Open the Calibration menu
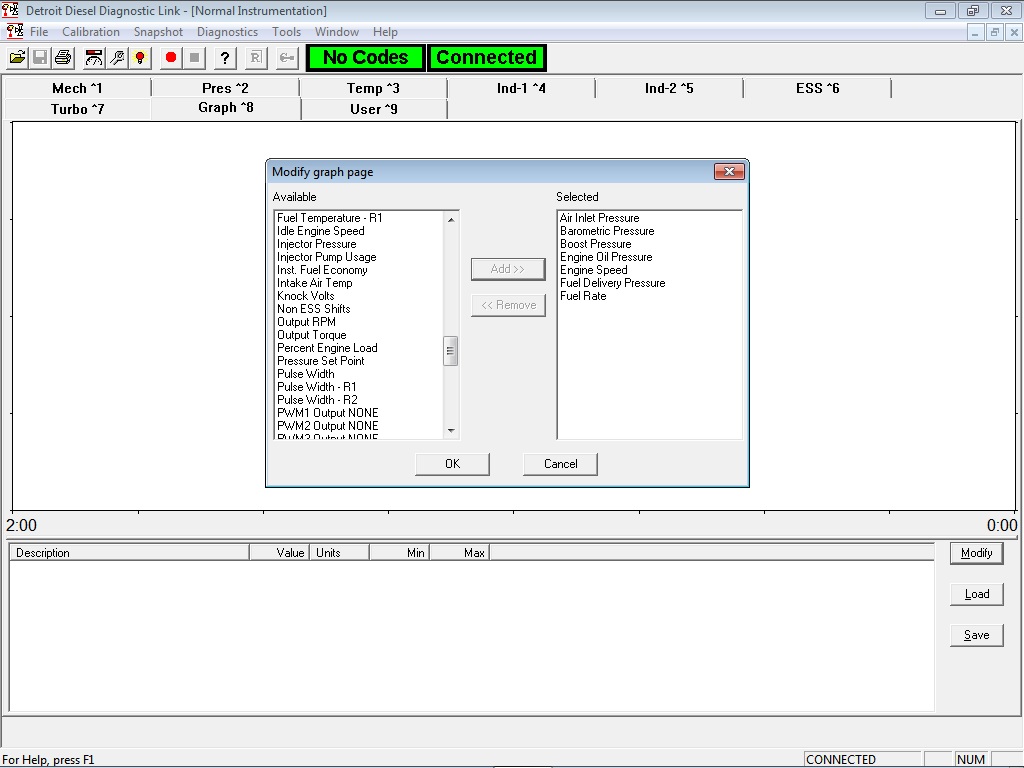 [91, 31]
